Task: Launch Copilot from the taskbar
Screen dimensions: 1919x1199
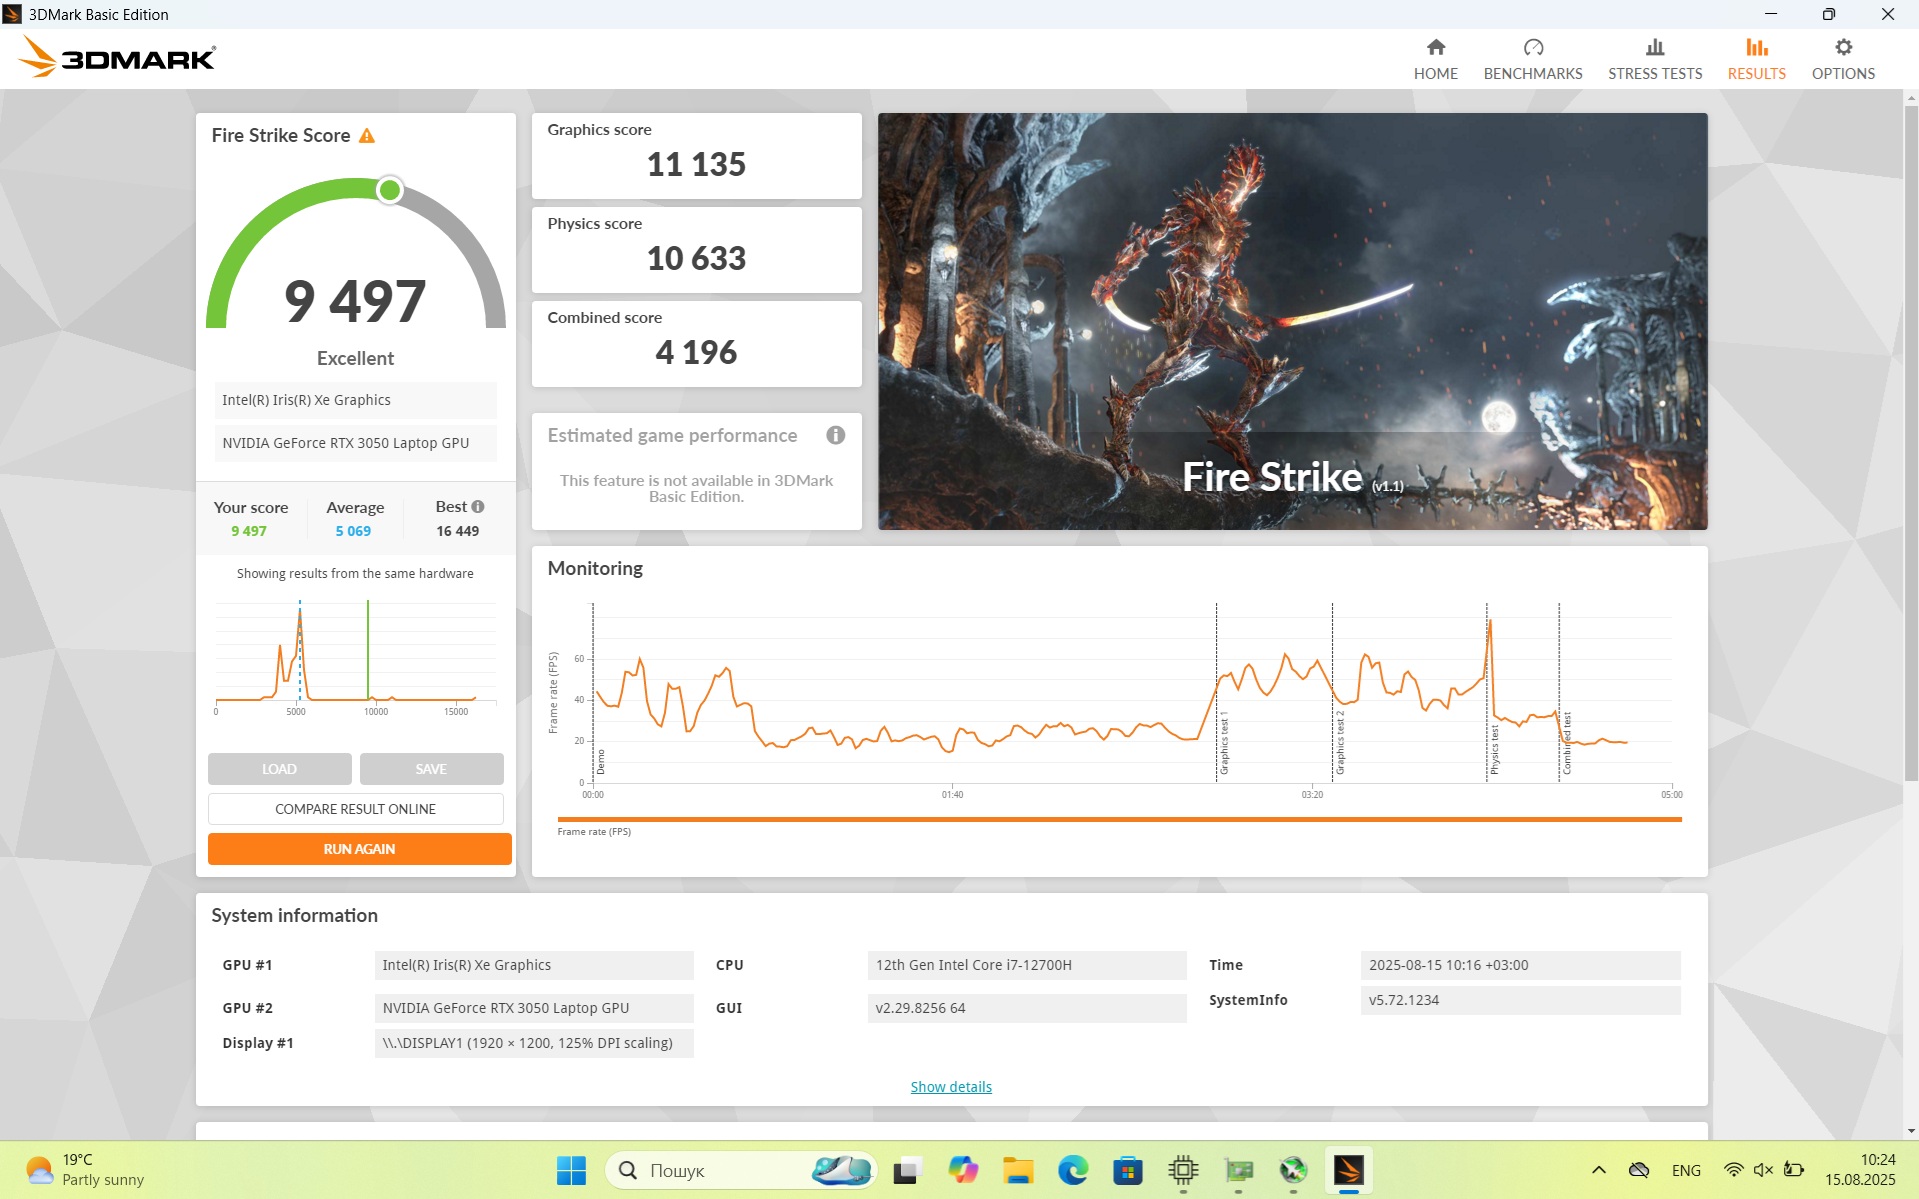Action: tap(963, 1170)
